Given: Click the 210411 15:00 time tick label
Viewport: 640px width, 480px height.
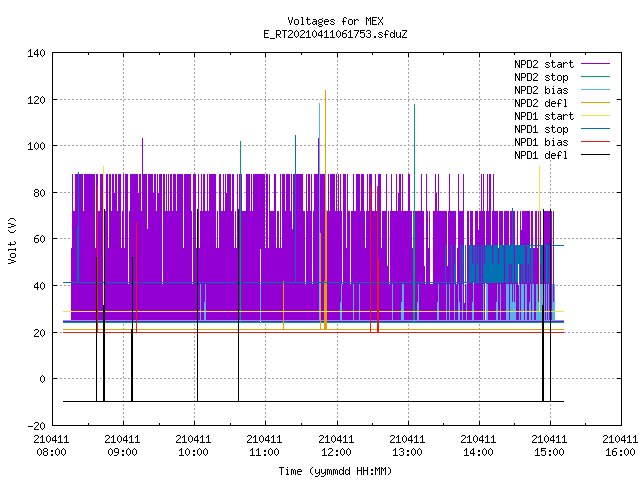Looking at the screenshot, I should pyautogui.click(x=549, y=446).
